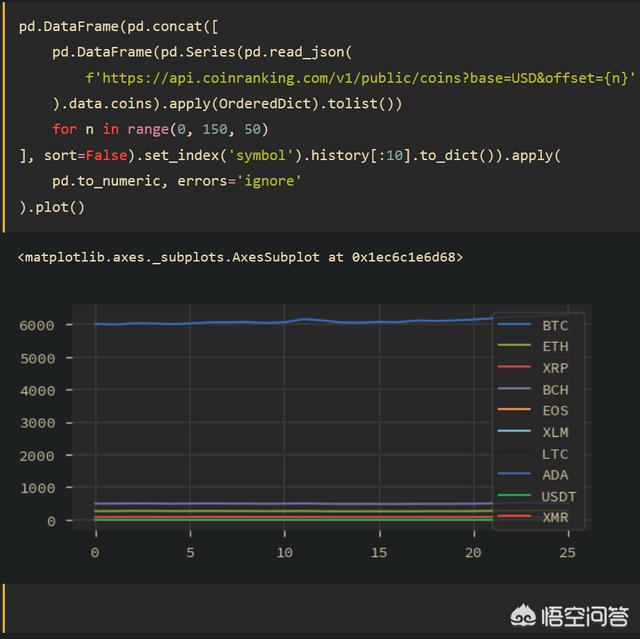
Task: Click the set_index('symbol') code line
Action: 290,155
